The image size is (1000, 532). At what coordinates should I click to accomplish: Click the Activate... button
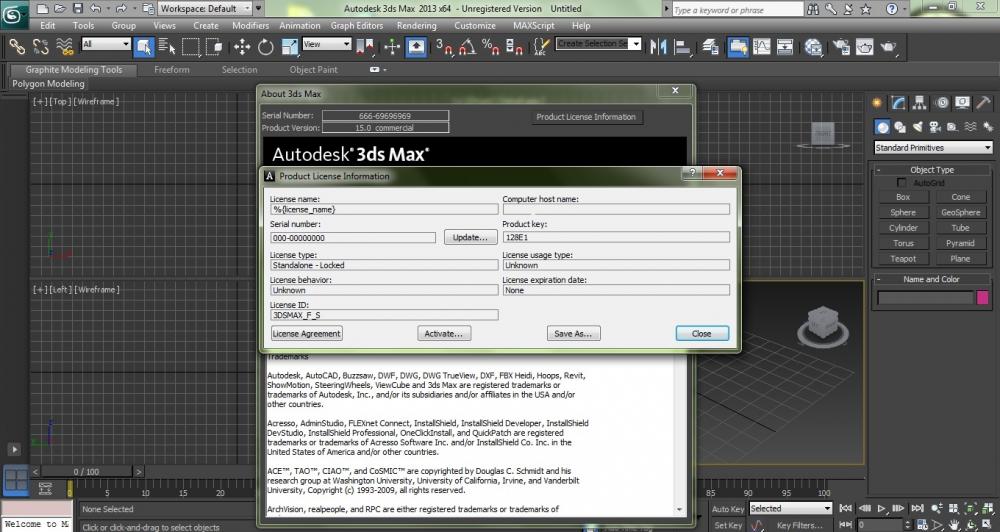[x=444, y=334]
